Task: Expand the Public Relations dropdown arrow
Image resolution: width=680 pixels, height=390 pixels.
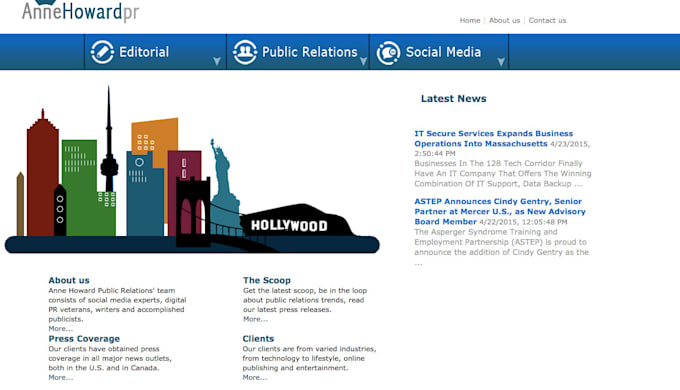Action: pyautogui.click(x=363, y=62)
